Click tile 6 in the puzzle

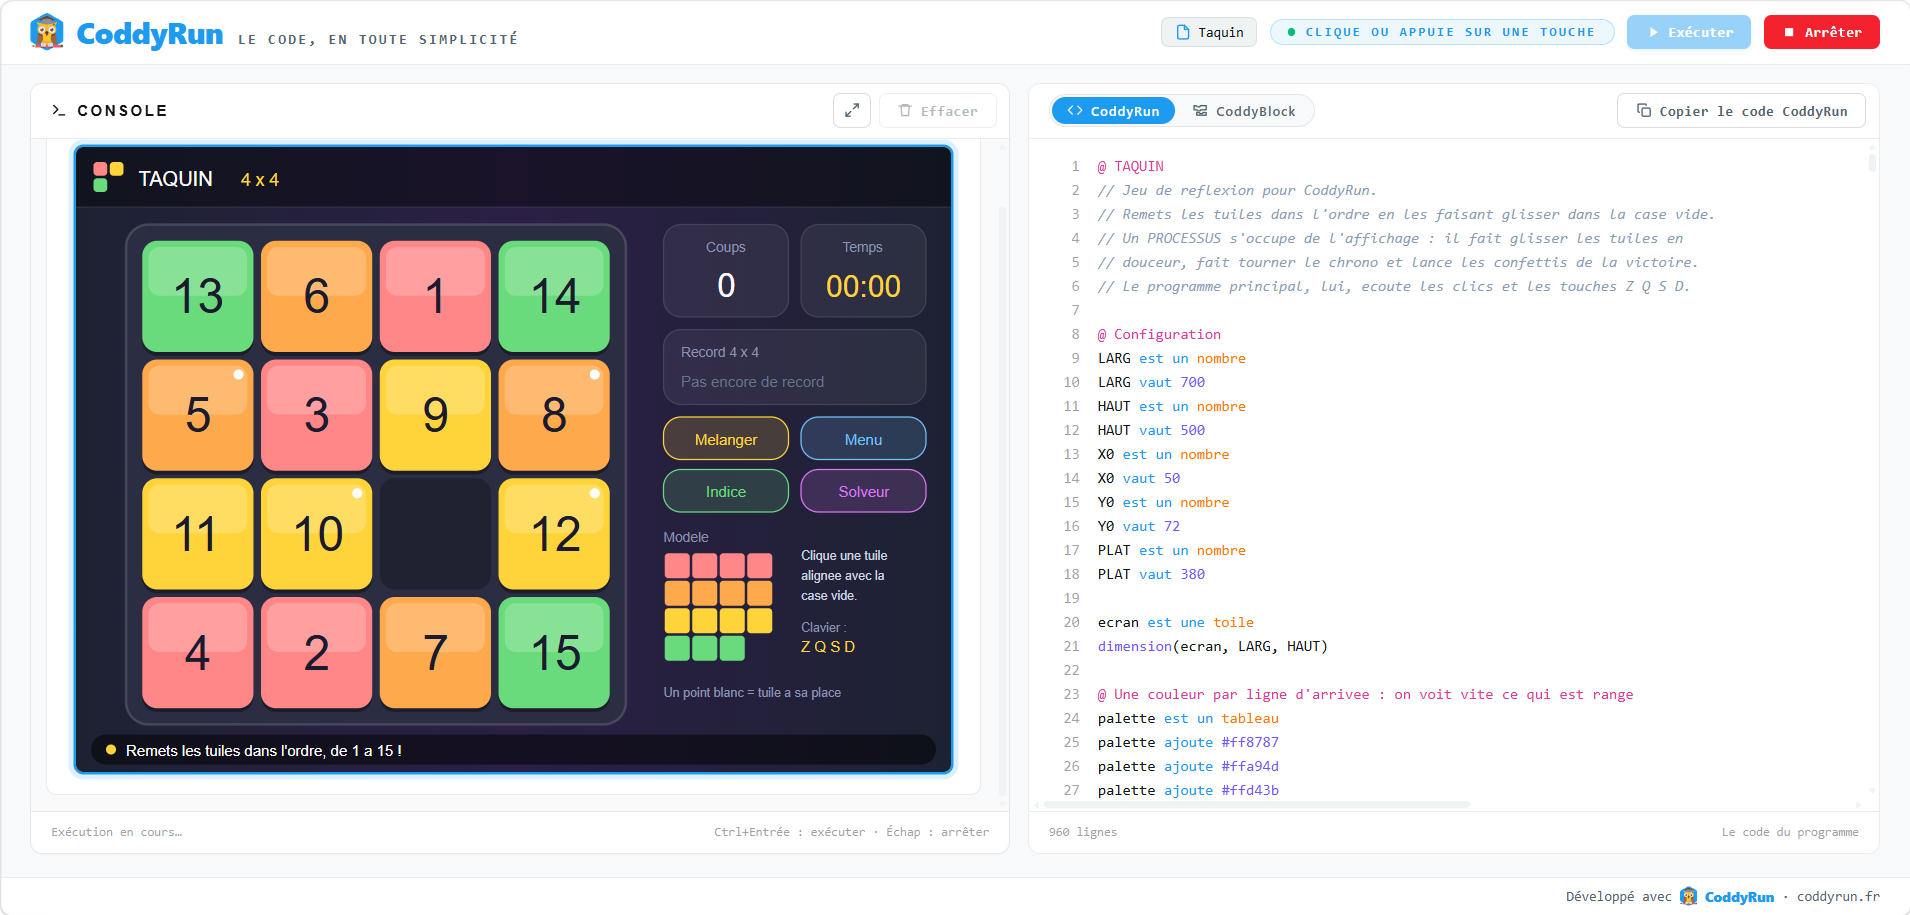click(x=316, y=296)
